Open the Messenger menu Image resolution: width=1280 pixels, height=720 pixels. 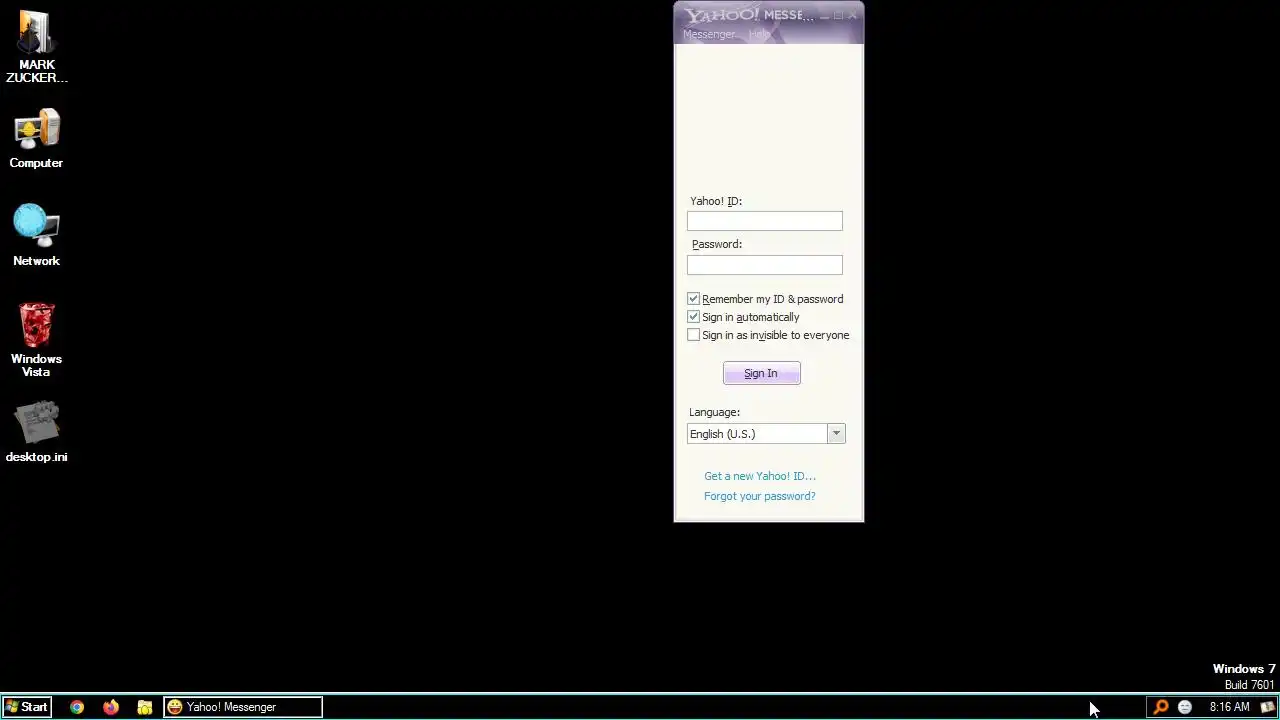[710, 34]
